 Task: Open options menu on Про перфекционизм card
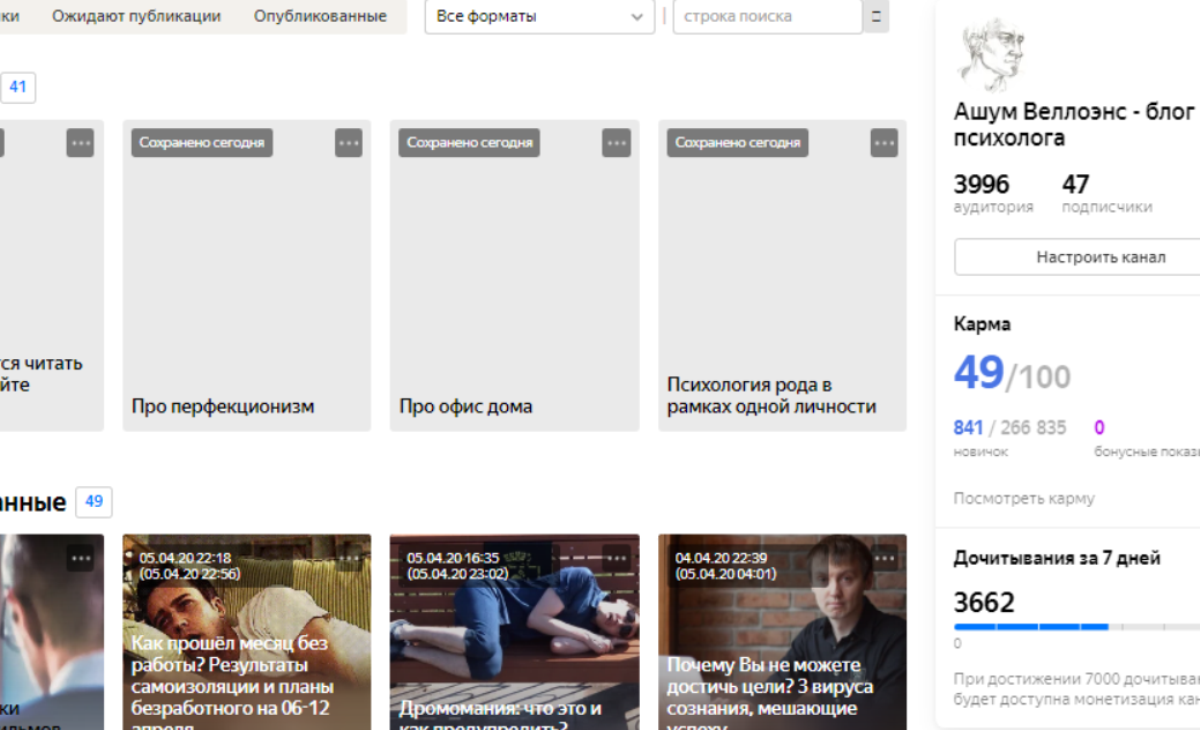[348, 143]
